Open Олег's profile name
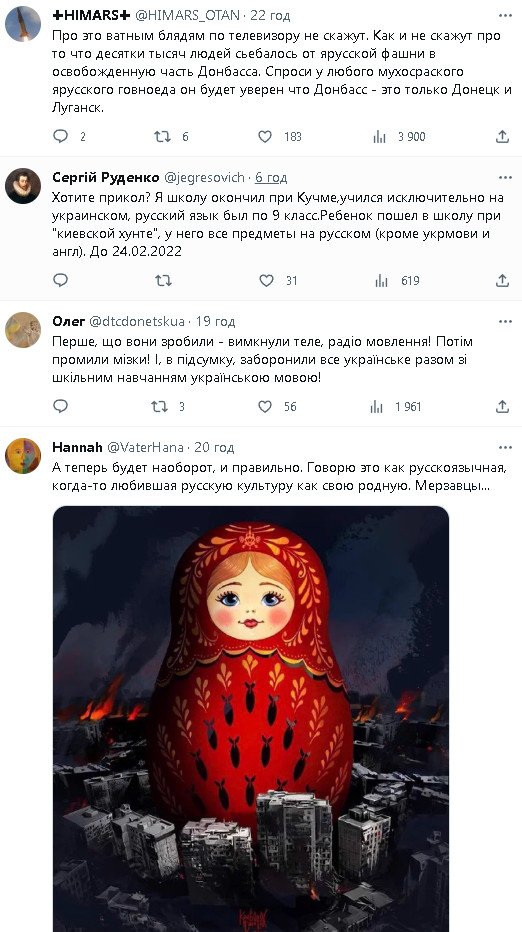Viewport: 522px width, 932px height. click(69, 322)
